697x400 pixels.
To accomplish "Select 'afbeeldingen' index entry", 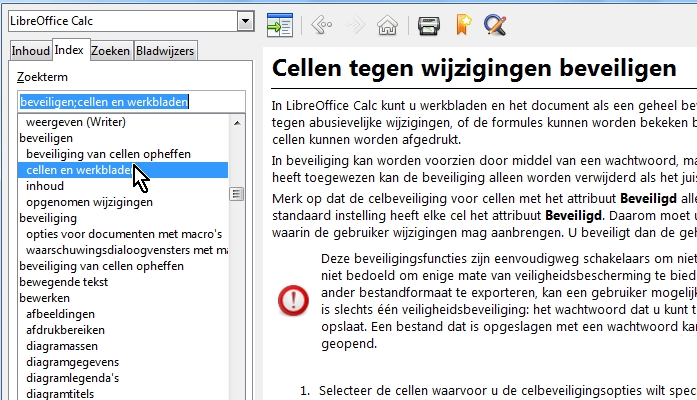I will 60,314.
